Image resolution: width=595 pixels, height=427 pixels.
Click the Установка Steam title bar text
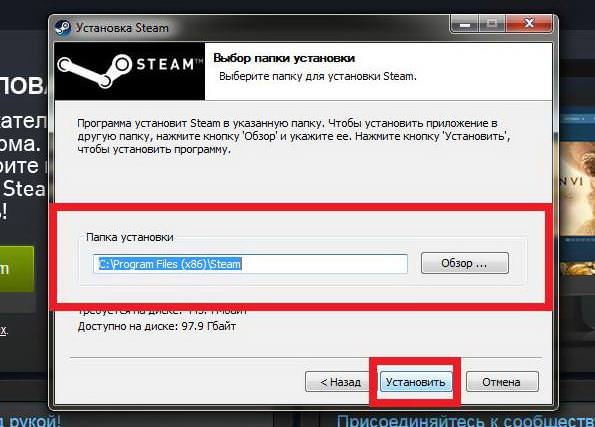pyautogui.click(x=122, y=28)
